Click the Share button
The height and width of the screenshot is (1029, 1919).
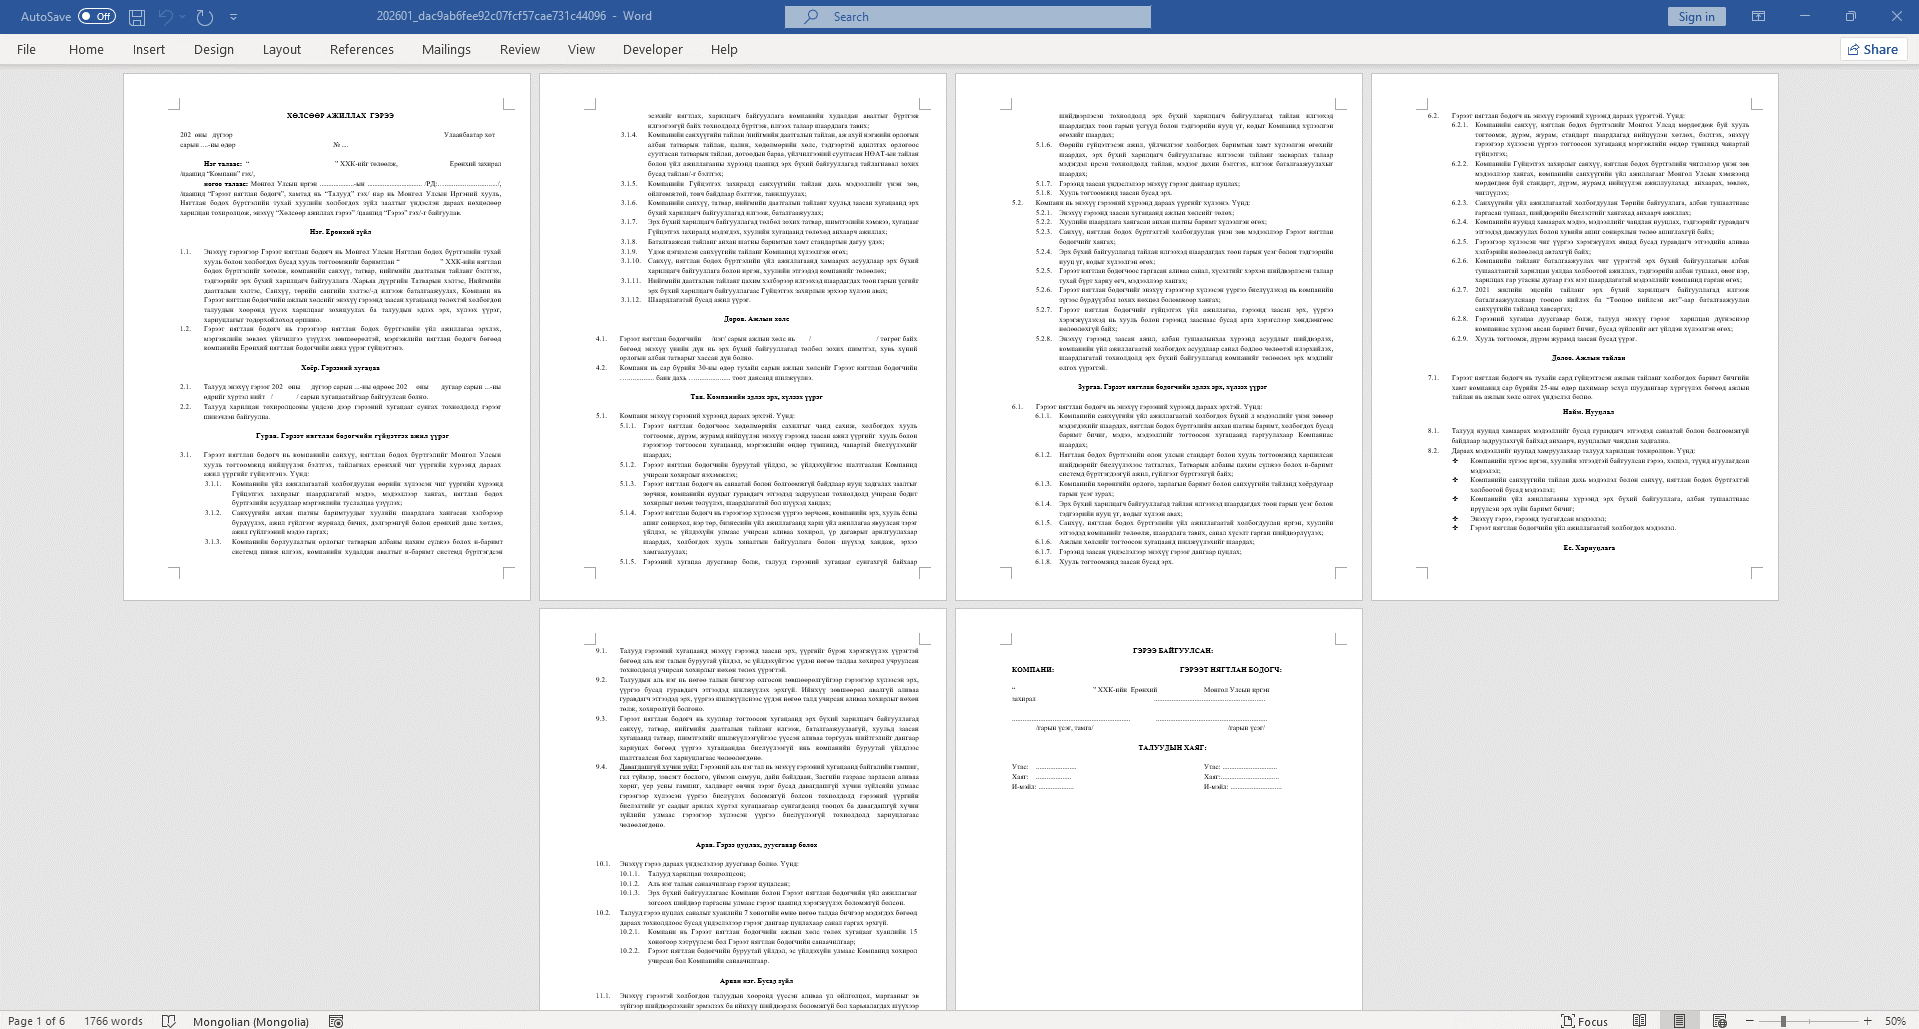click(1872, 49)
